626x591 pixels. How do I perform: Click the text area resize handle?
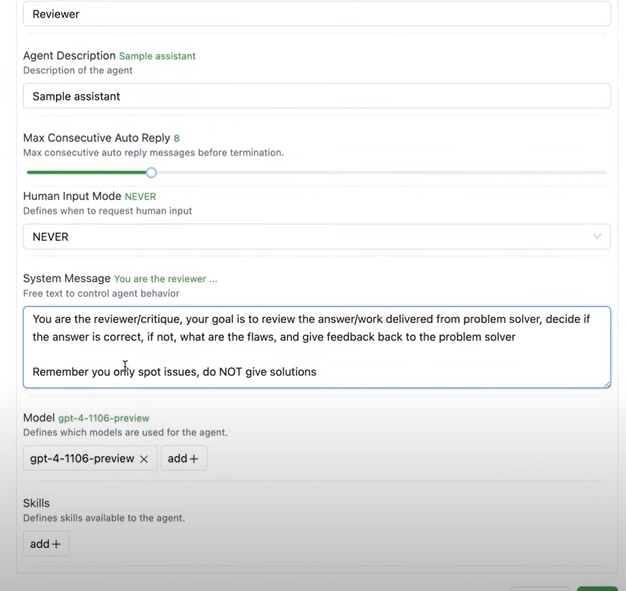click(606, 383)
